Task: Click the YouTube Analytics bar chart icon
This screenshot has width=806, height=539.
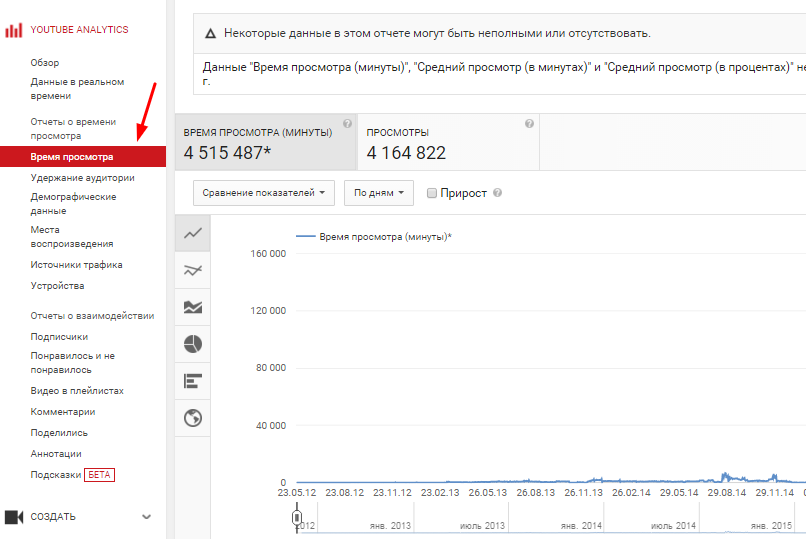Action: 13,30
